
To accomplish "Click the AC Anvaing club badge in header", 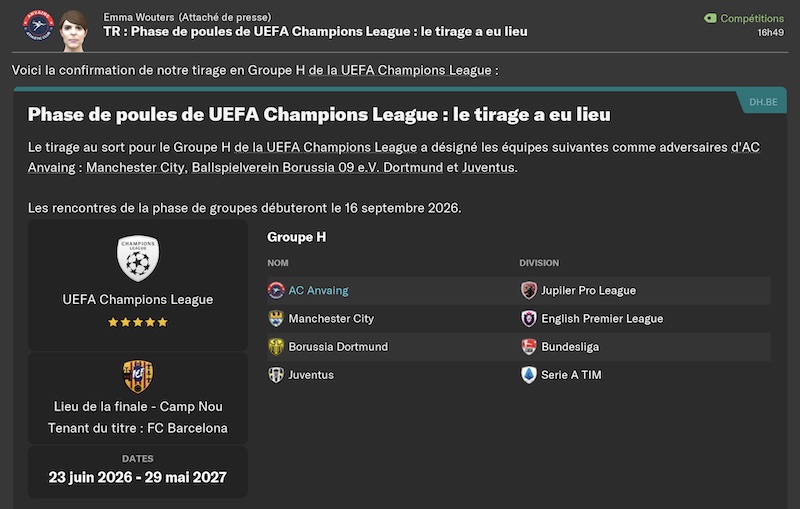I will tap(38, 26).
